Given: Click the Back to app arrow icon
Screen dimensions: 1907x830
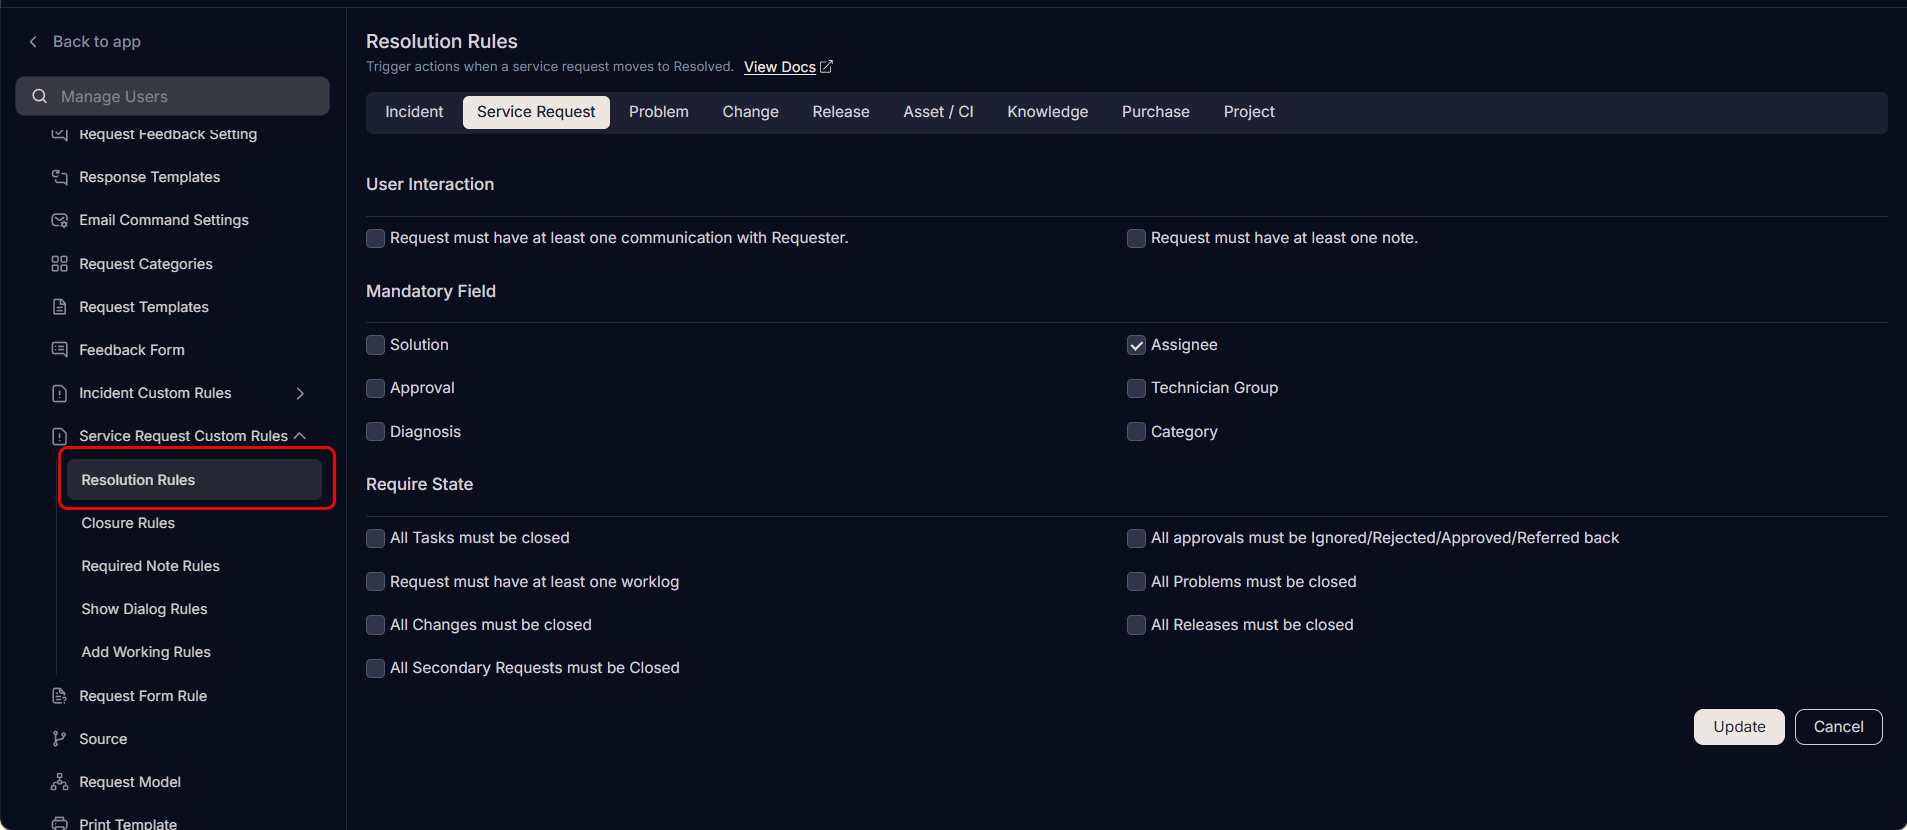Looking at the screenshot, I should coord(33,42).
